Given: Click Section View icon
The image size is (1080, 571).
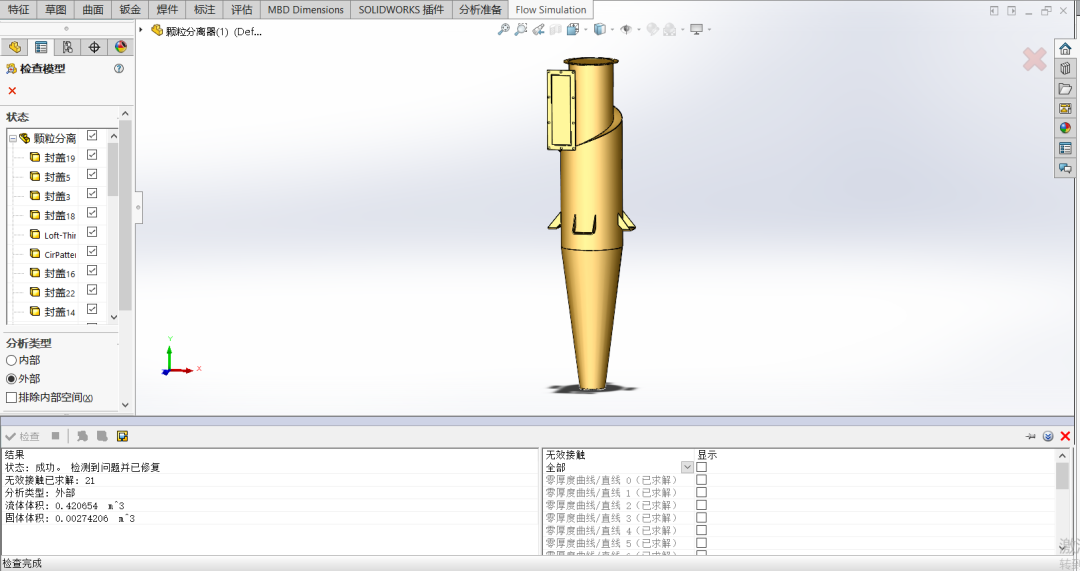Looking at the screenshot, I should (x=556, y=30).
